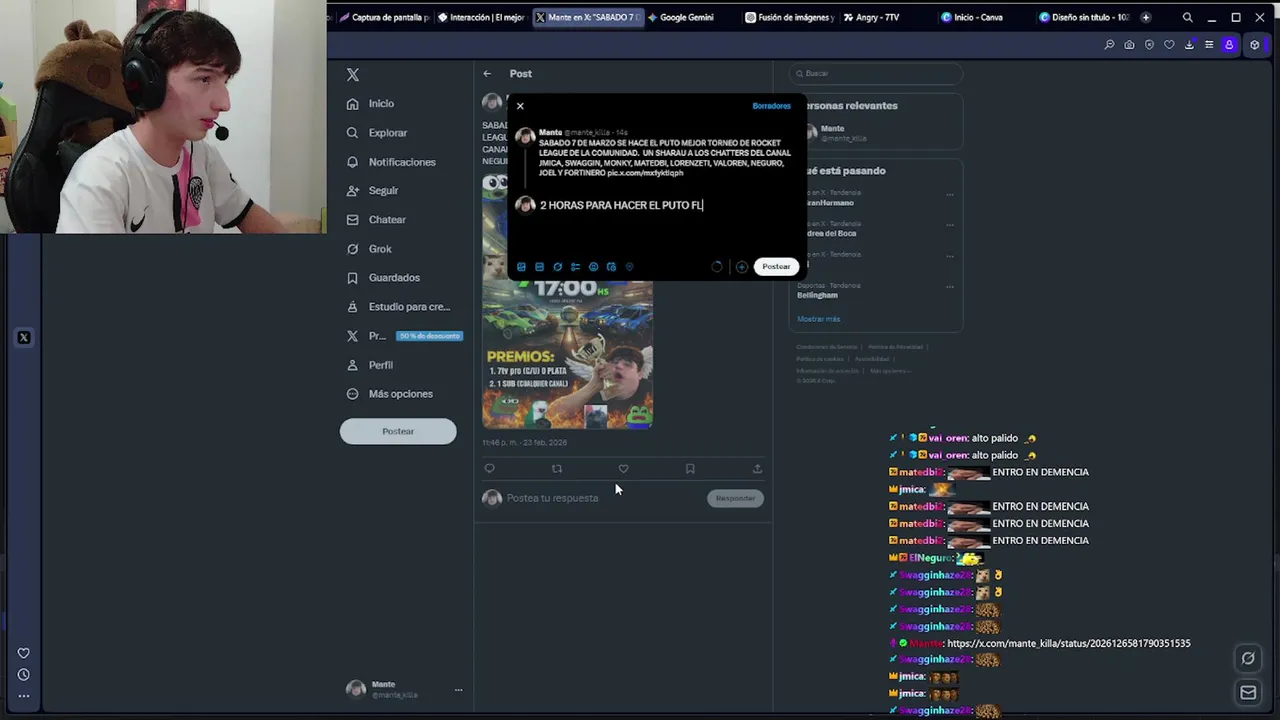This screenshot has width=1280, height=720.
Task: Open browser downloads icon
Action: click(1189, 45)
